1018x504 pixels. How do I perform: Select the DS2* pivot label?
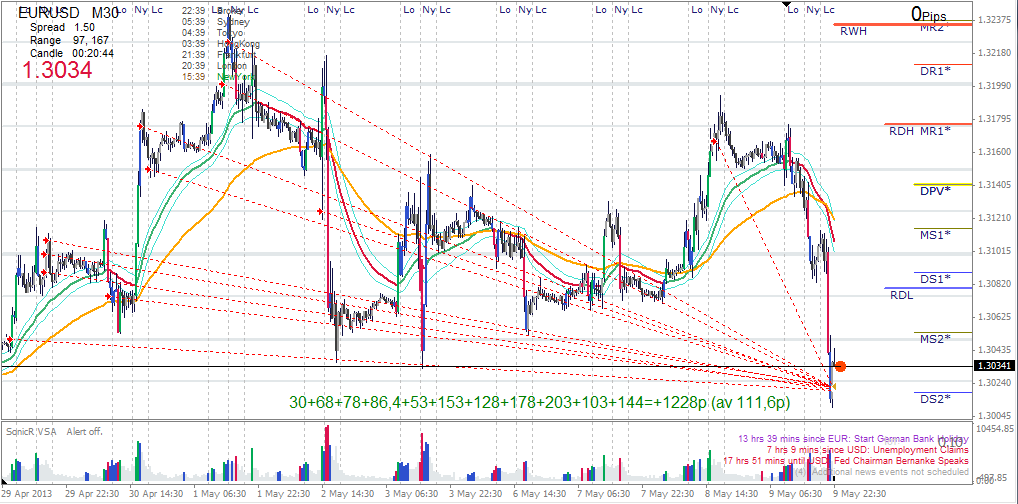coord(935,398)
